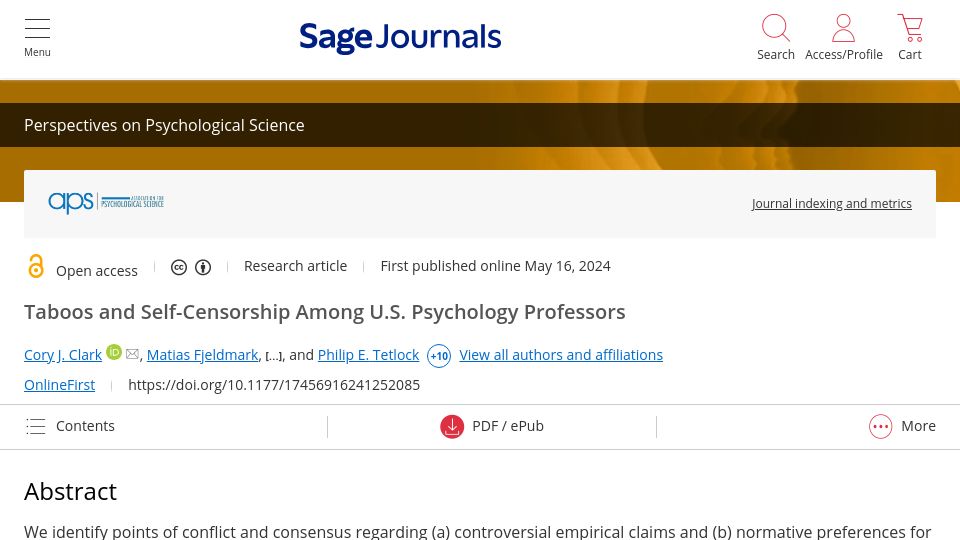Open the Contents menu label
Viewport: 960px width, 540px height.
point(85,426)
